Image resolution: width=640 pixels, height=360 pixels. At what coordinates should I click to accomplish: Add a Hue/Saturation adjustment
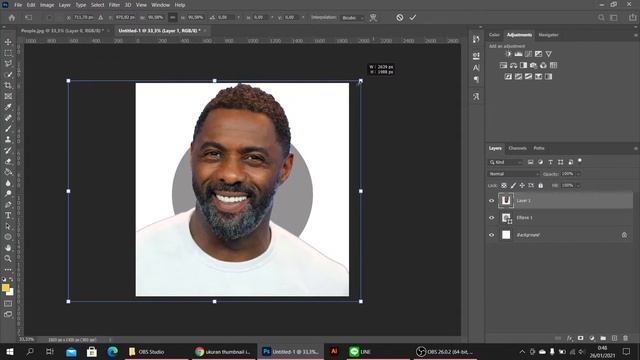point(503,65)
